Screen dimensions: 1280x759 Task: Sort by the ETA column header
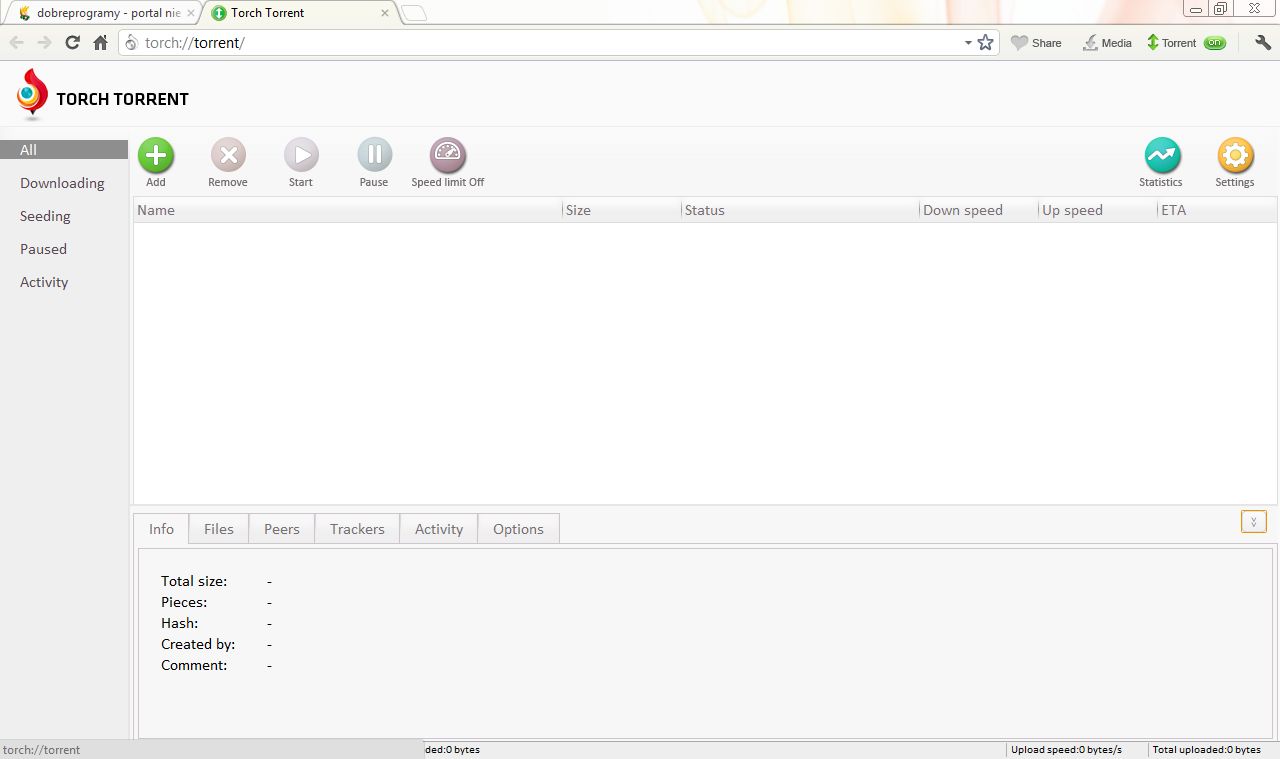(x=1217, y=210)
